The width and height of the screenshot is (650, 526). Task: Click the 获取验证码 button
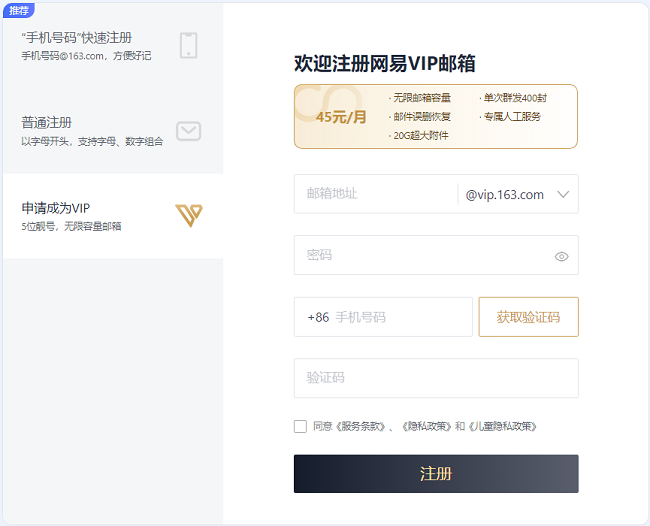(529, 317)
